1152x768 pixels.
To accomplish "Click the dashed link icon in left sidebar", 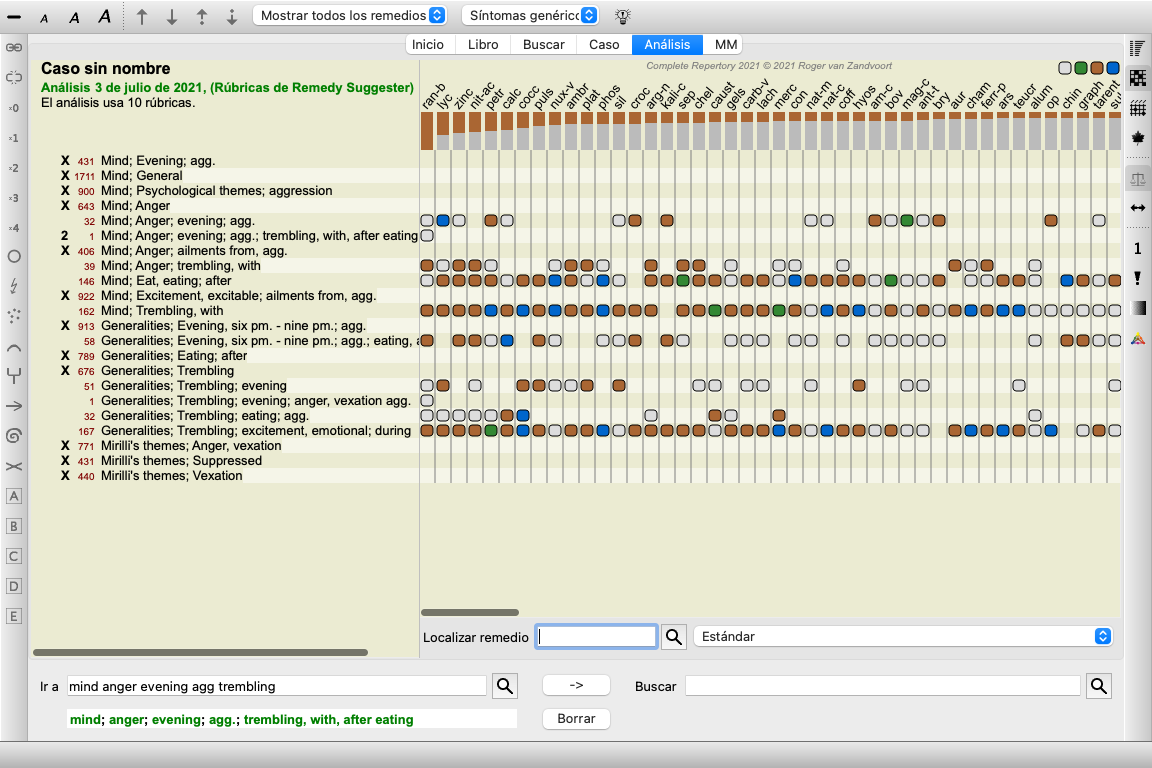I will [x=14, y=77].
